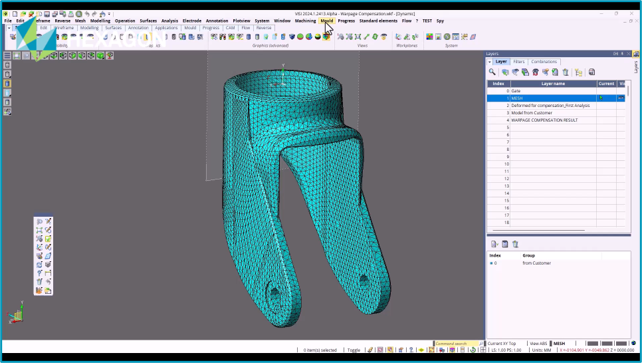Viewport: 642px width, 363px height.
Task: Open the Combinations tab in Layers panel
Action: click(x=544, y=61)
